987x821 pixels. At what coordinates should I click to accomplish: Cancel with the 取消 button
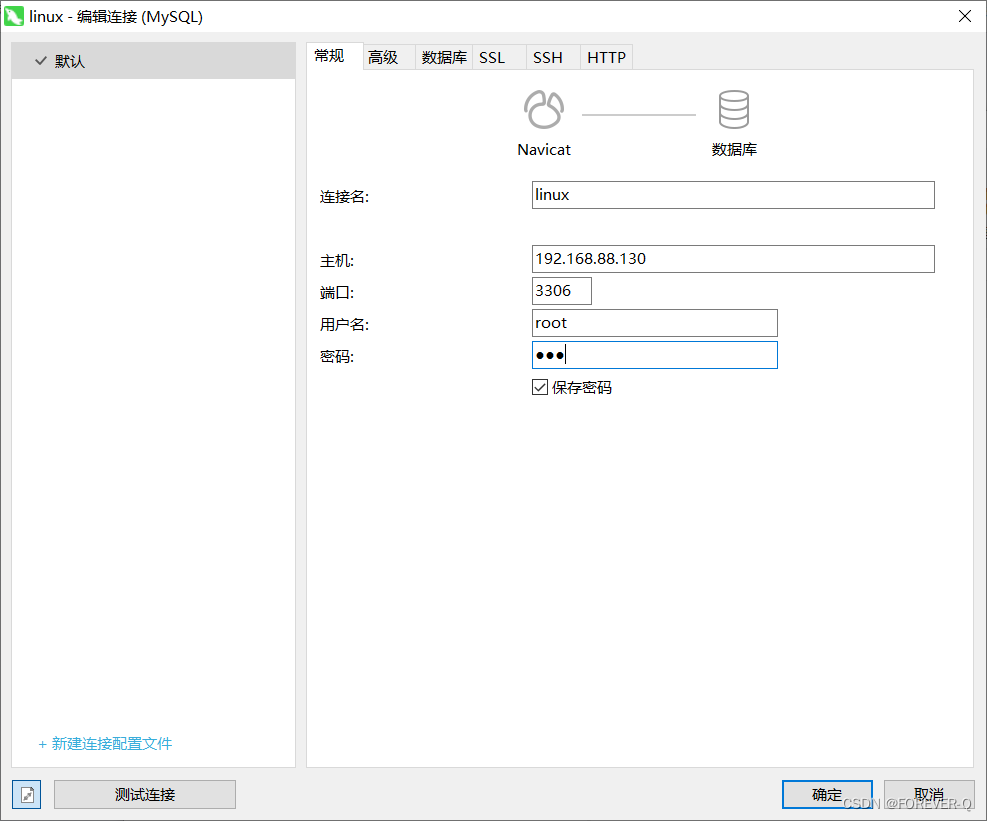(929, 795)
